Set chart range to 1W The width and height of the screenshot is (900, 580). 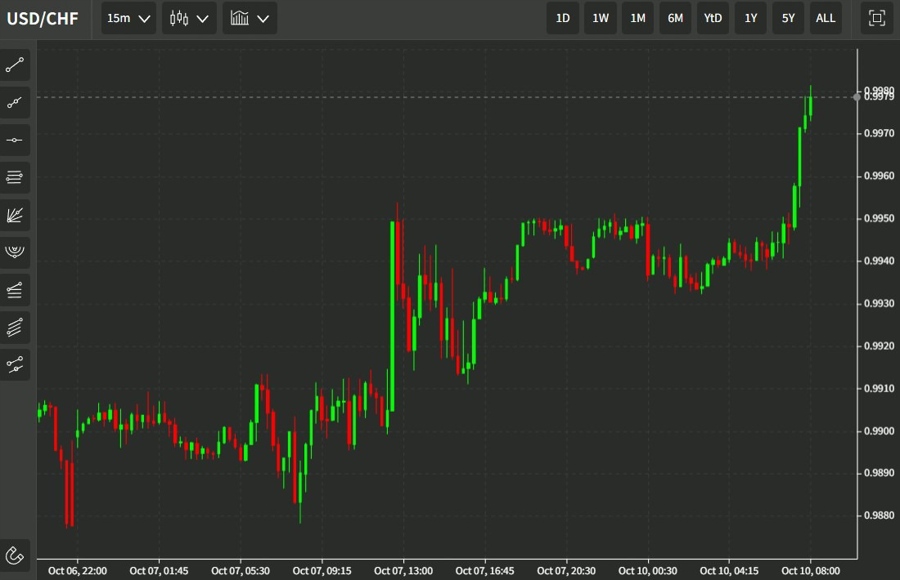(x=600, y=18)
